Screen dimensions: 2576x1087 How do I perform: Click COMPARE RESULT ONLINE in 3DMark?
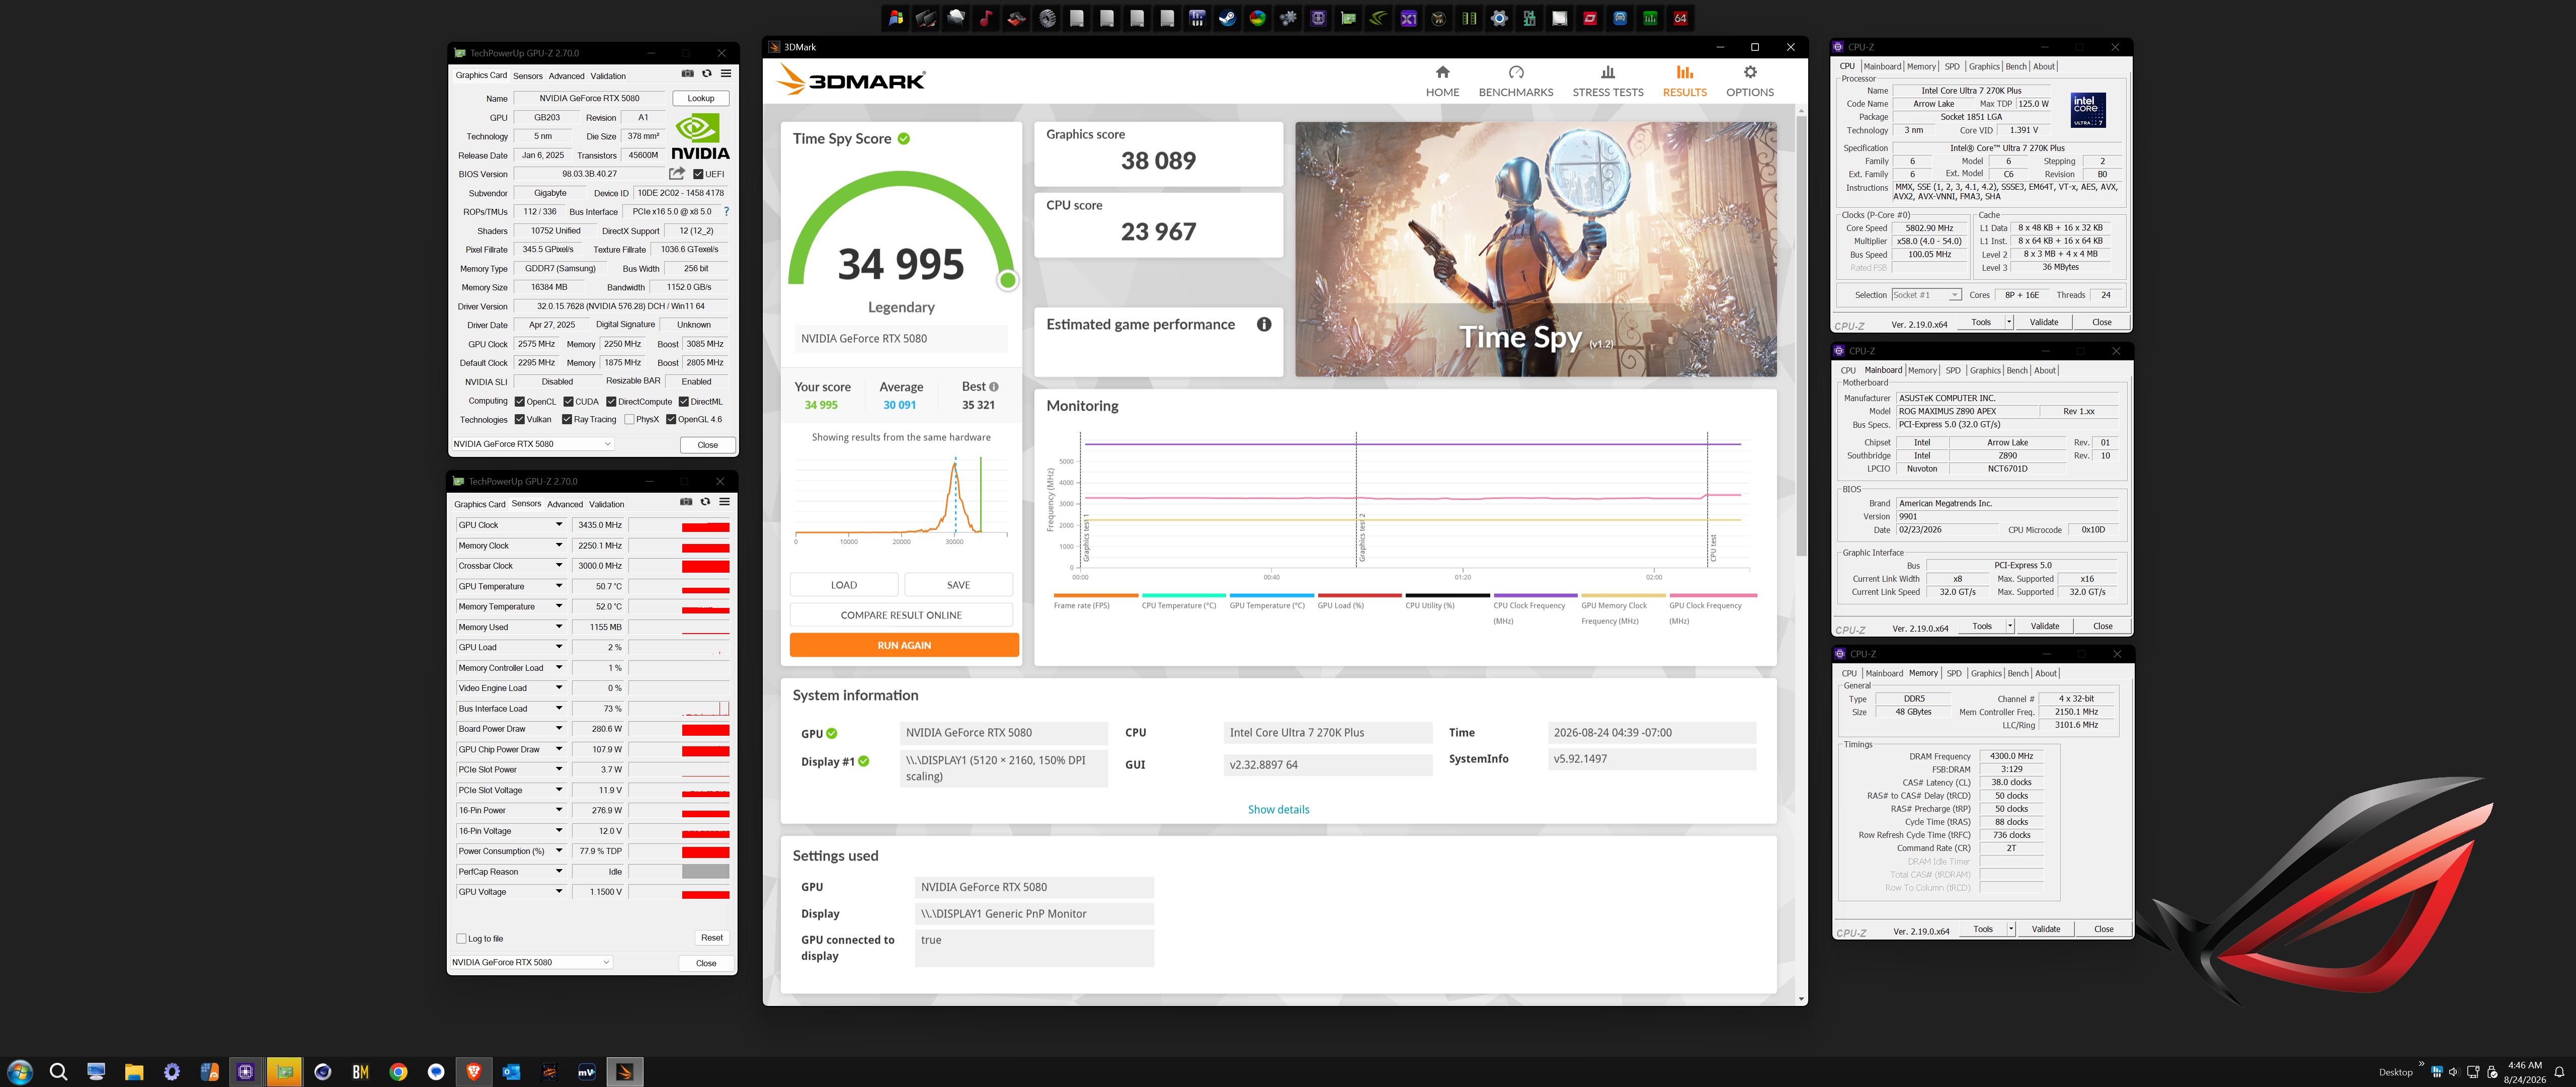coord(901,615)
